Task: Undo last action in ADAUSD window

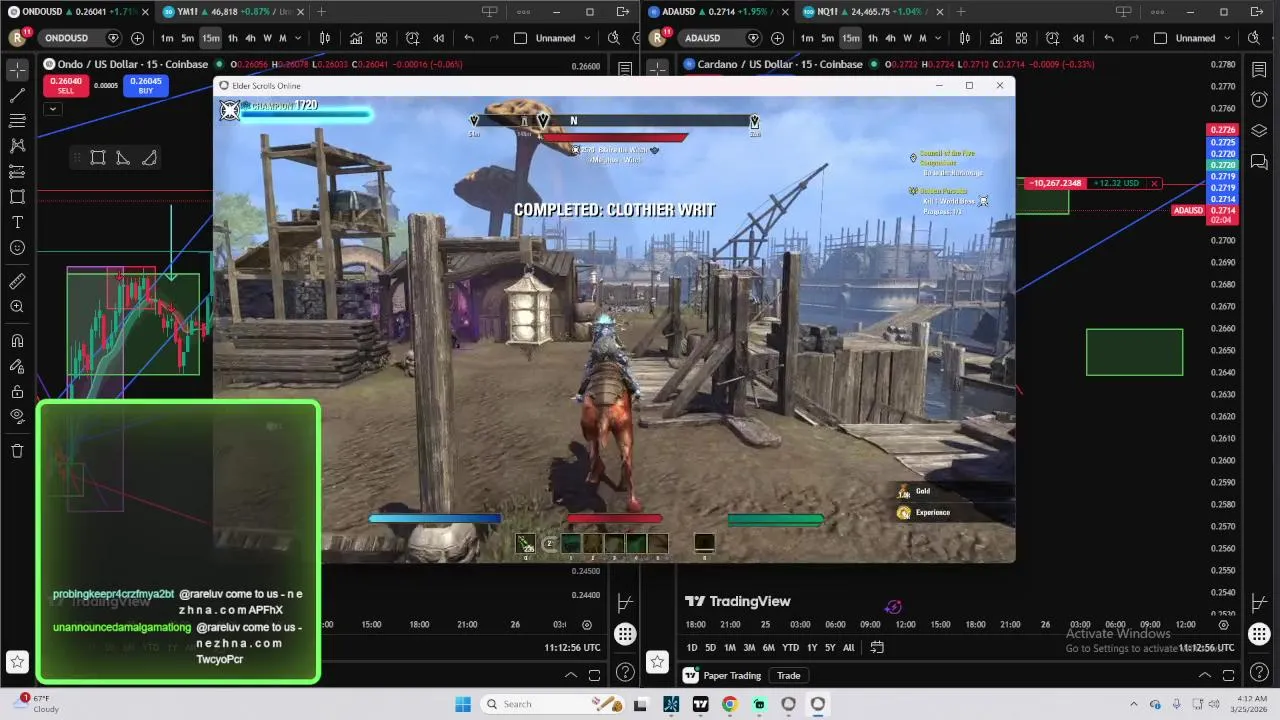Action: [x=1109, y=38]
